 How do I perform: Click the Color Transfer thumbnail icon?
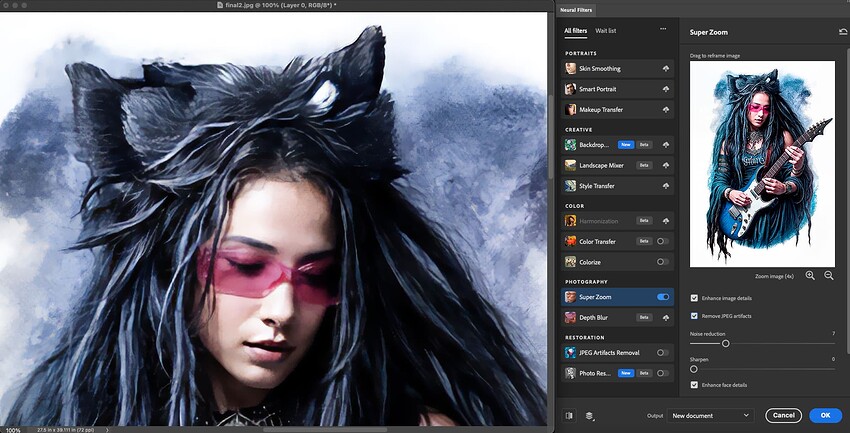coord(570,242)
